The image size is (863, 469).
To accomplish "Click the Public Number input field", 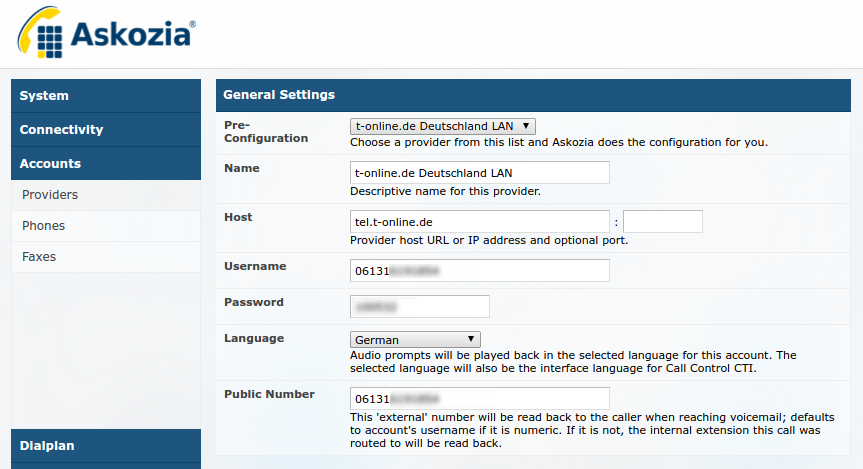I will pos(479,399).
